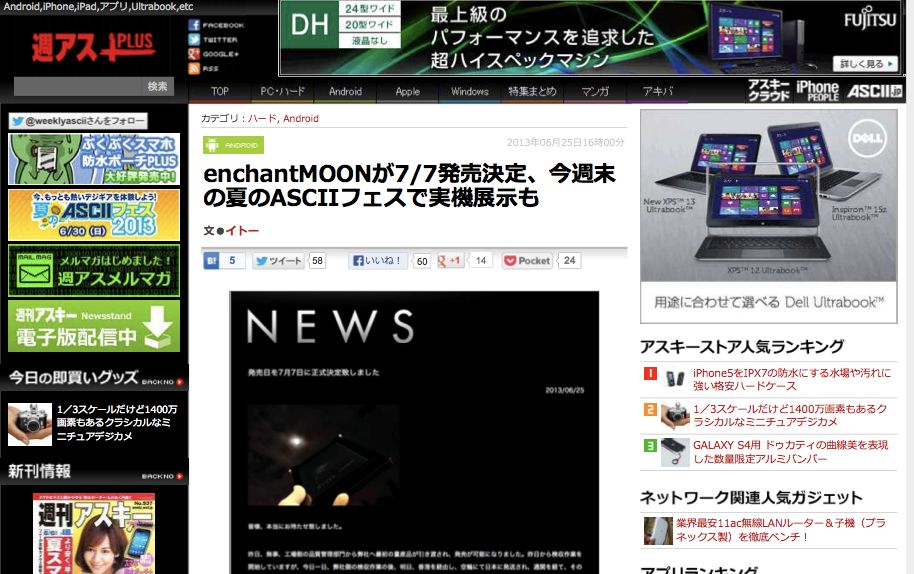Open the Windows navigation tab
This screenshot has width=914, height=574.
click(470, 91)
